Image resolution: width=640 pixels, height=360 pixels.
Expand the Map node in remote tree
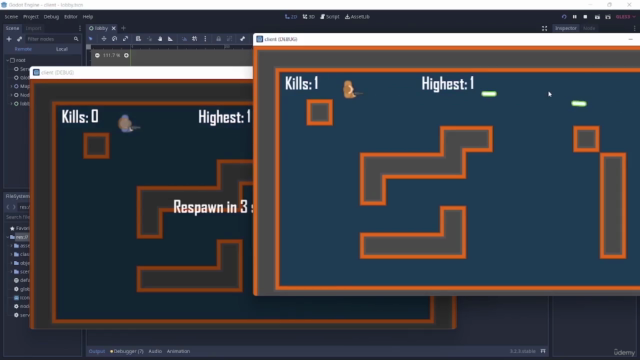[x=11, y=86]
